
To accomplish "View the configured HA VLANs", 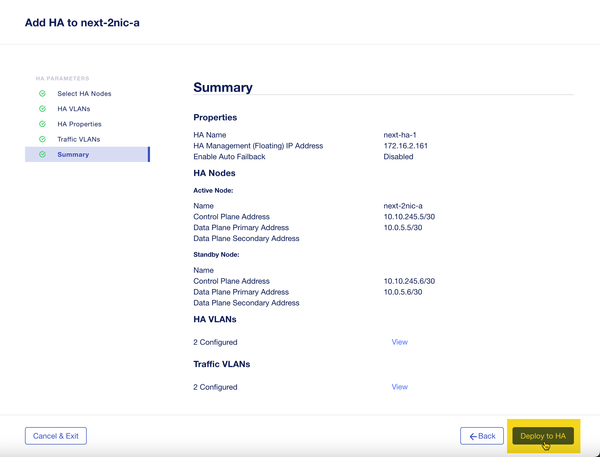I will [399, 342].
